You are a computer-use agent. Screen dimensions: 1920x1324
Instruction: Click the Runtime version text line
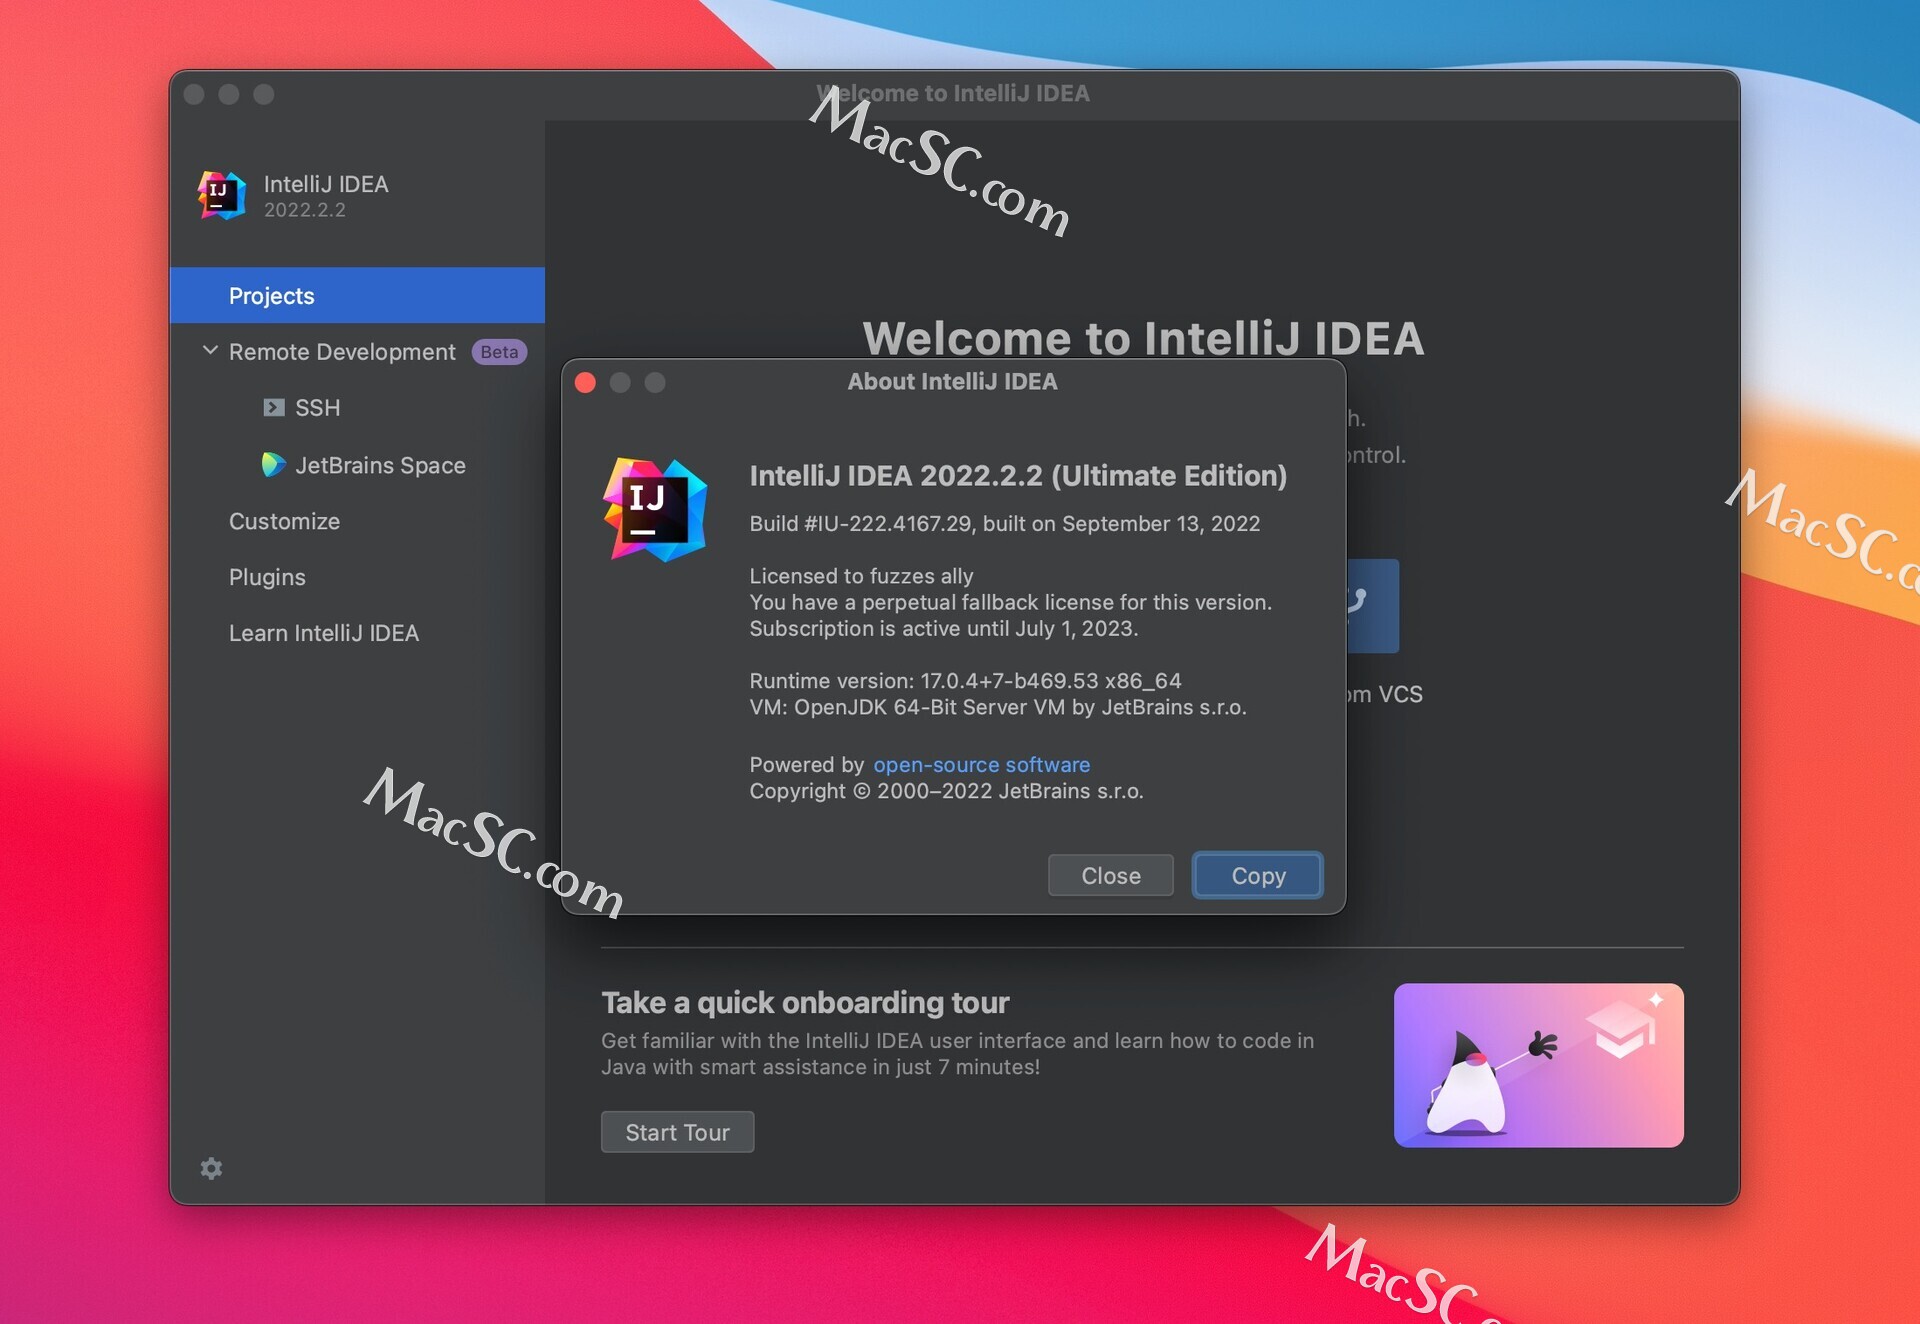click(x=965, y=680)
